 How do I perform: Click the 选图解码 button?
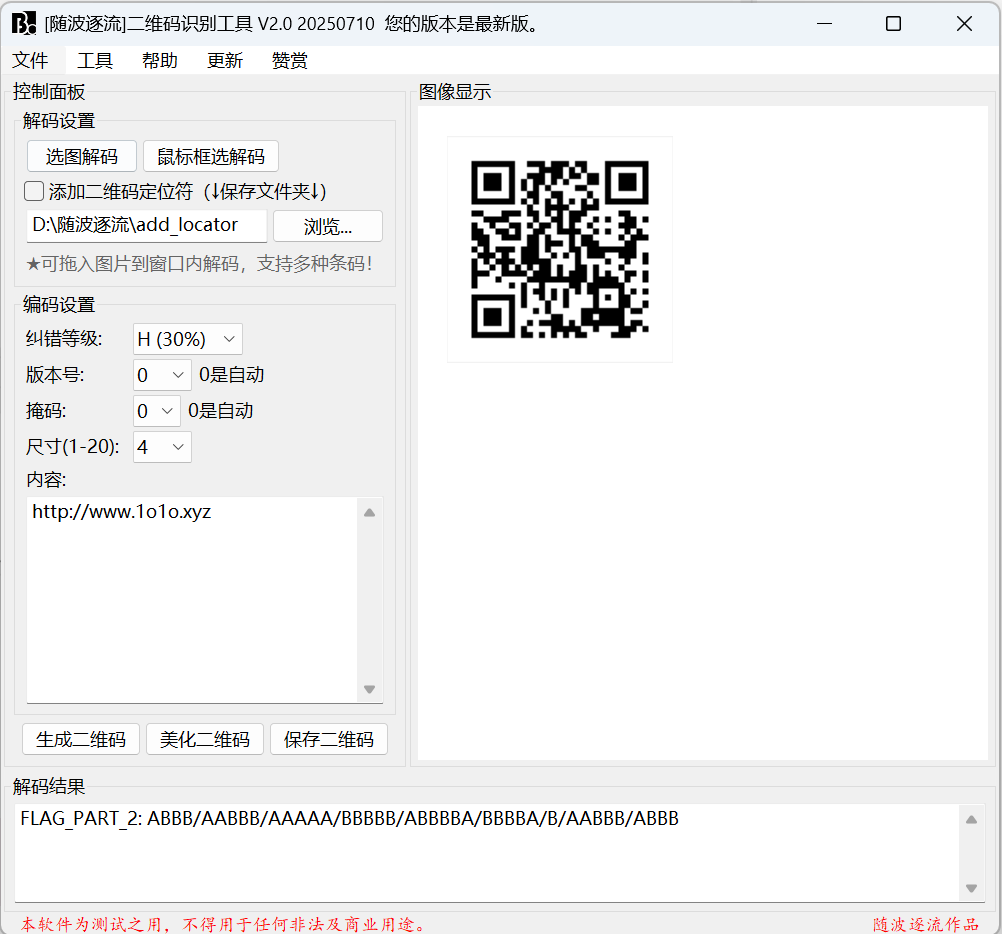[x=81, y=157]
